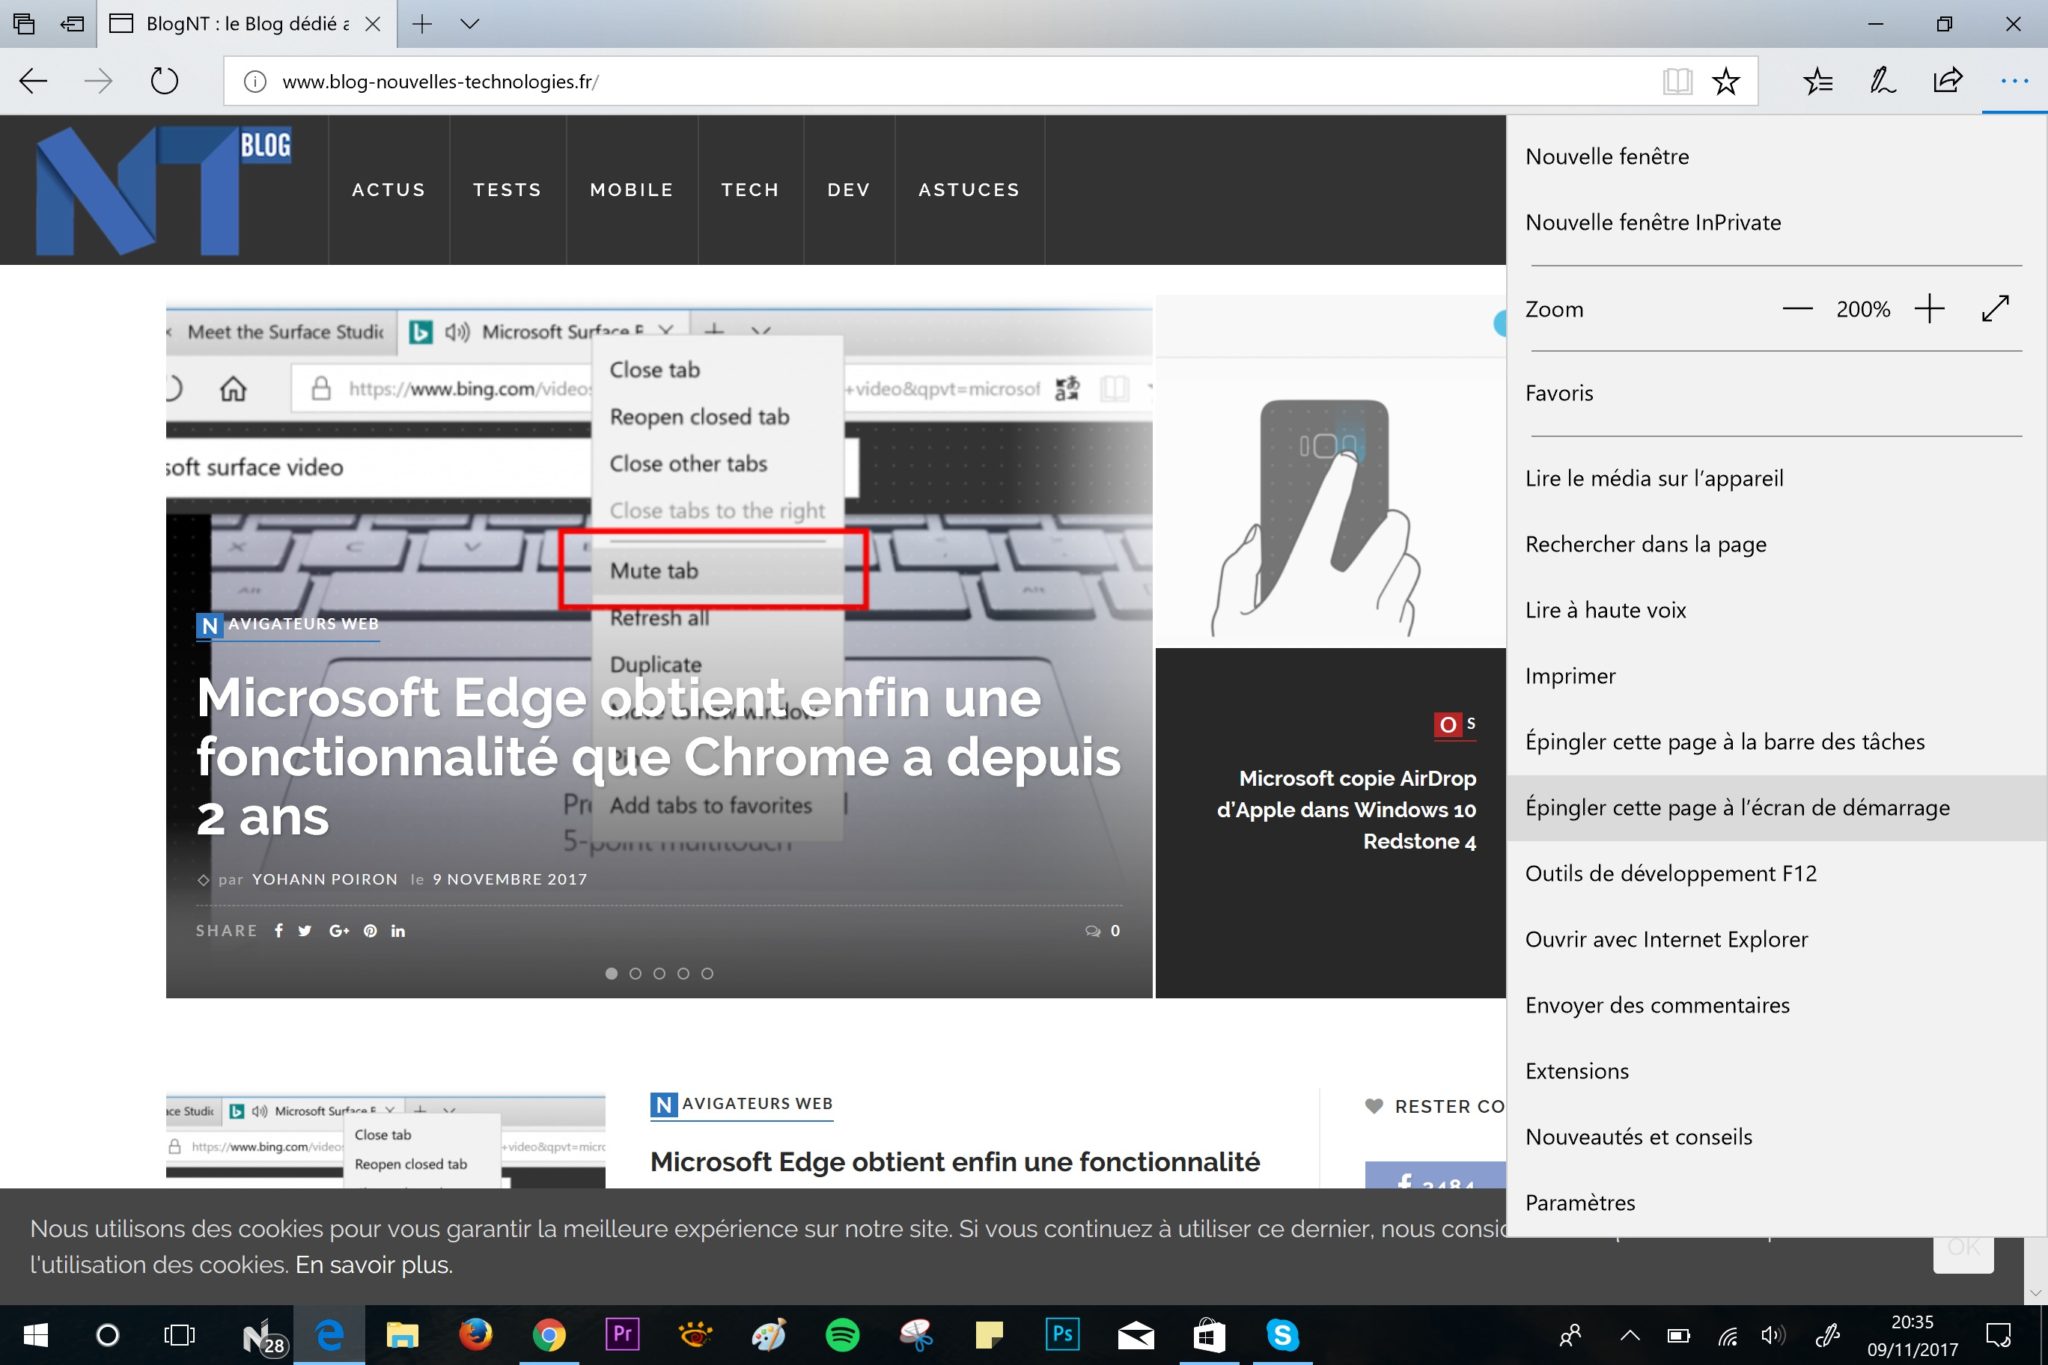Launch Photoshop from taskbar

1062,1335
